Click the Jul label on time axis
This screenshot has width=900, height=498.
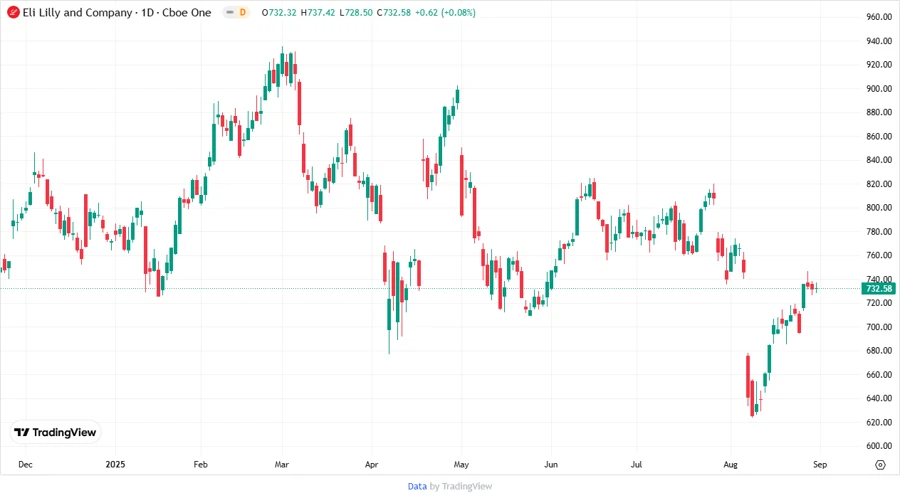636,465
